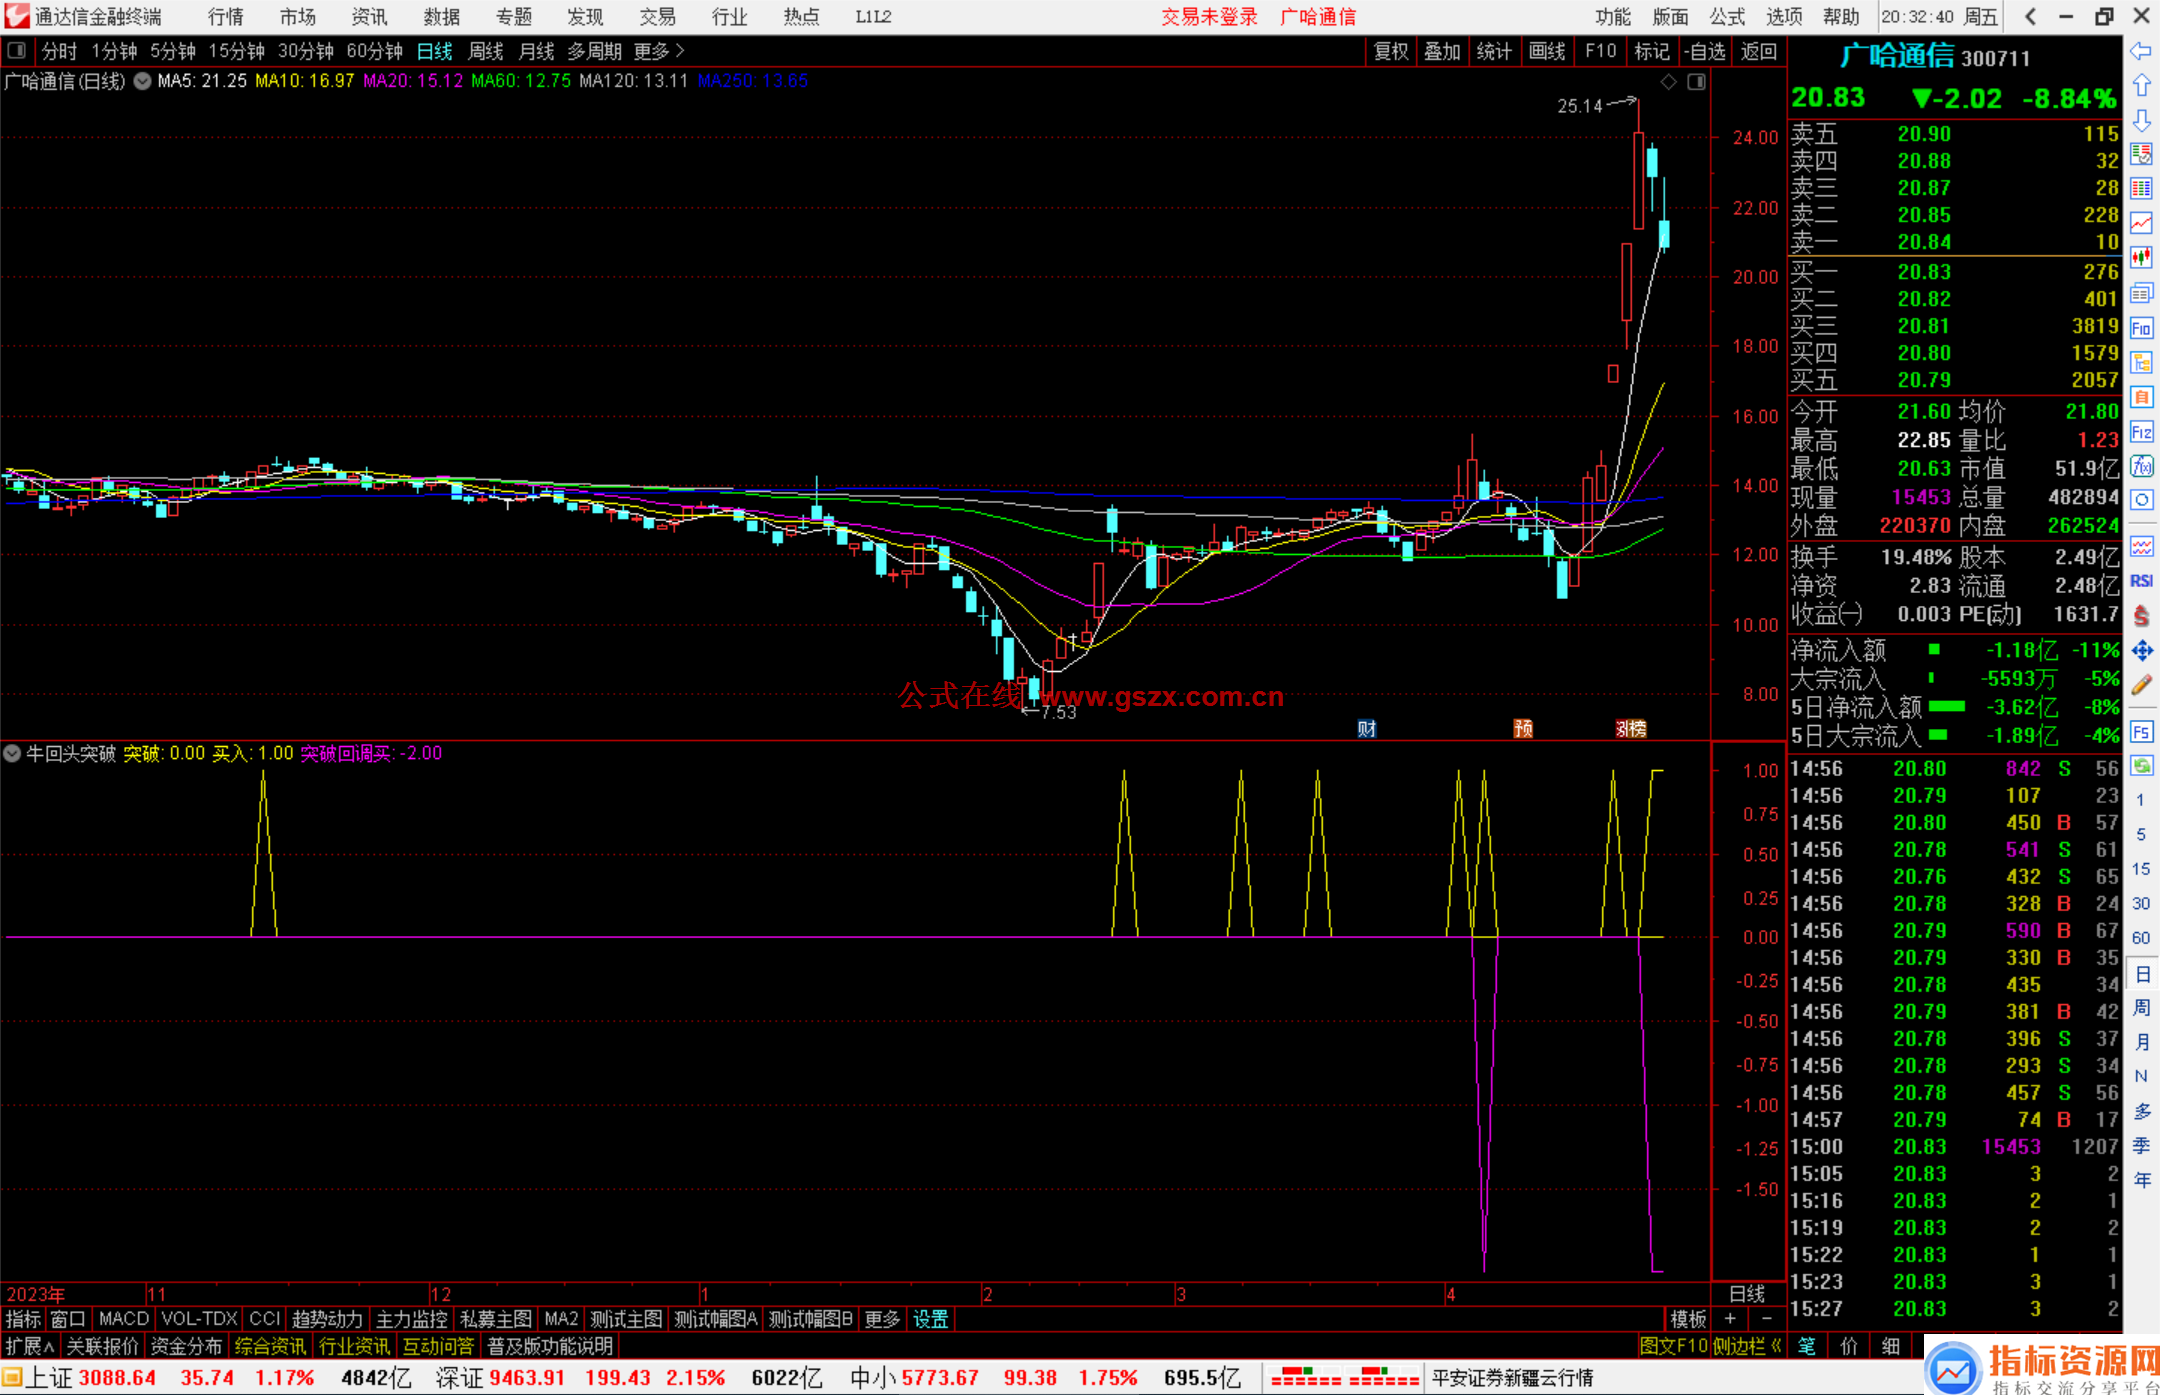Open the 交易 menu
This screenshot has height=1395, width=2160.
[x=657, y=17]
